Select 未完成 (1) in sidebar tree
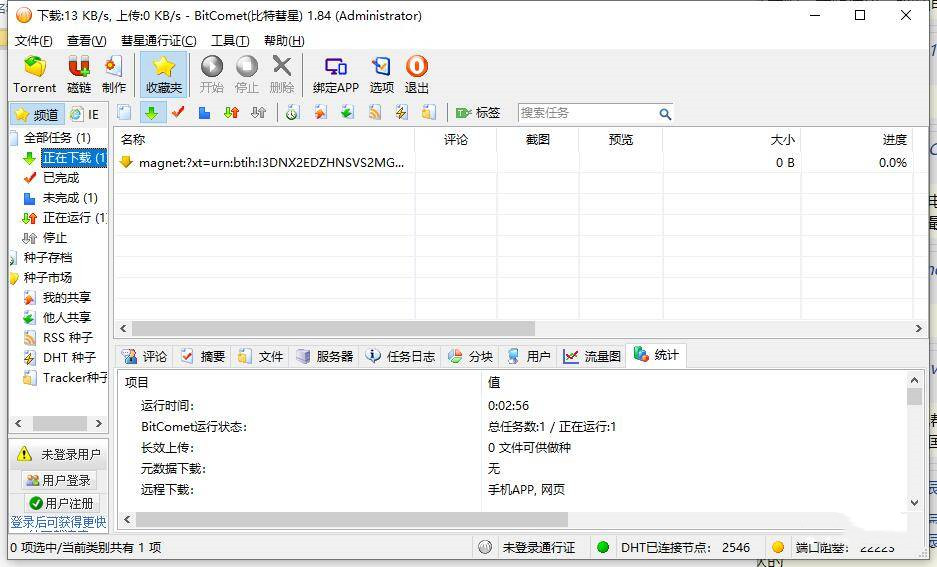Screen dimensions: 937x567 (70, 198)
